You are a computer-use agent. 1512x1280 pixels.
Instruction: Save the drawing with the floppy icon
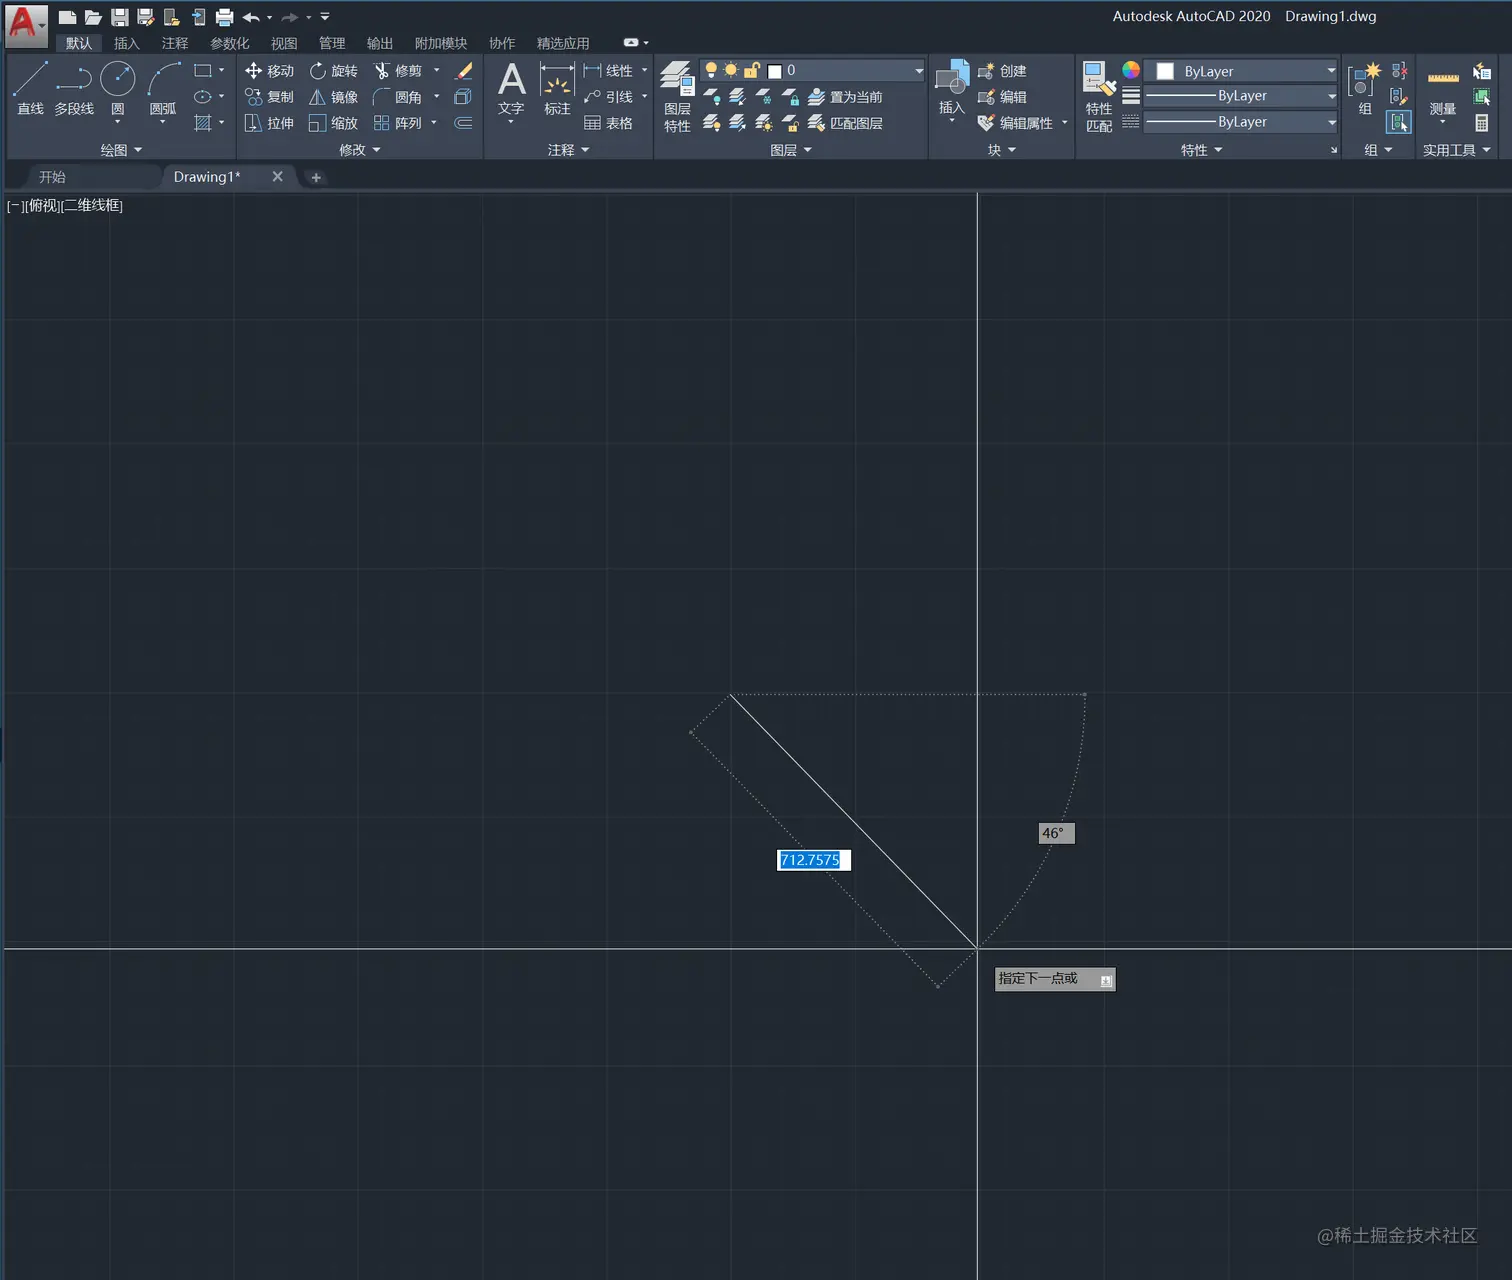tap(119, 17)
